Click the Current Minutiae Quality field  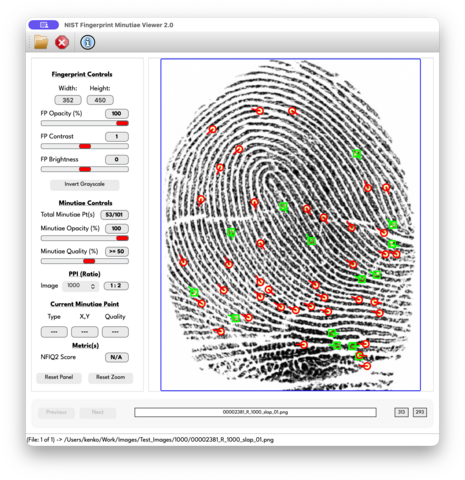(115, 332)
